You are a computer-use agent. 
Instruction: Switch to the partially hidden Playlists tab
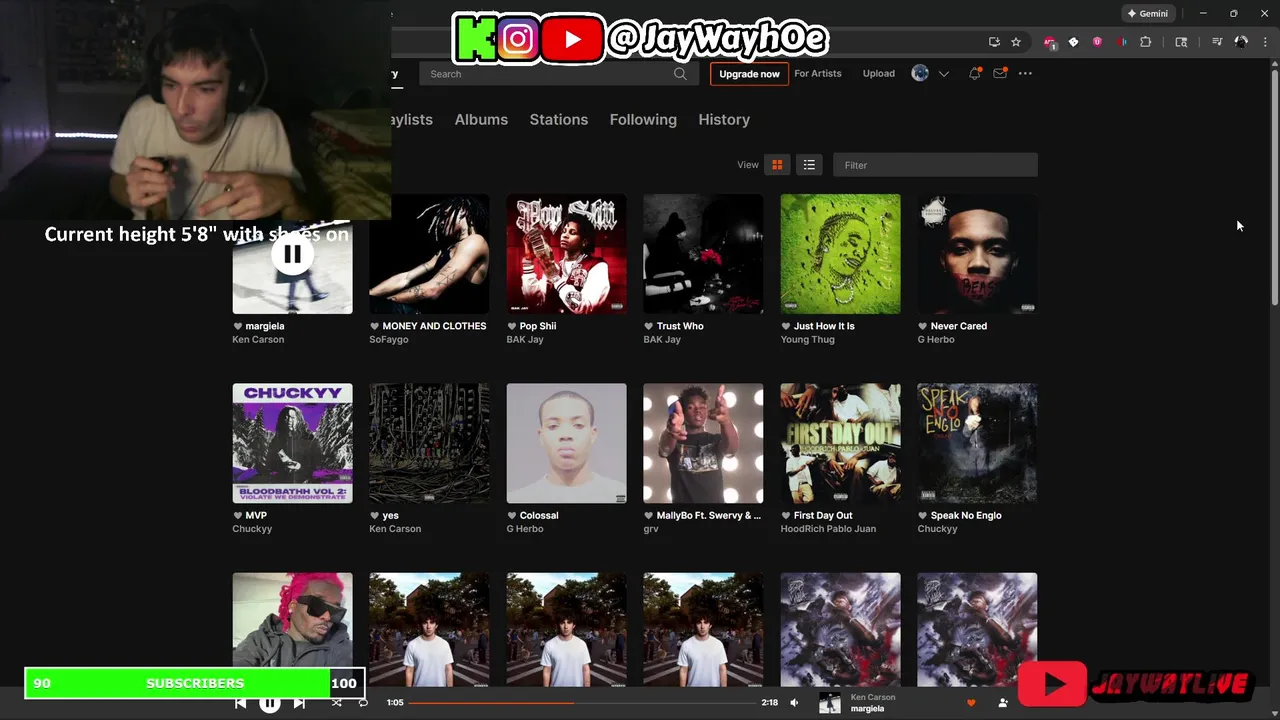click(412, 119)
